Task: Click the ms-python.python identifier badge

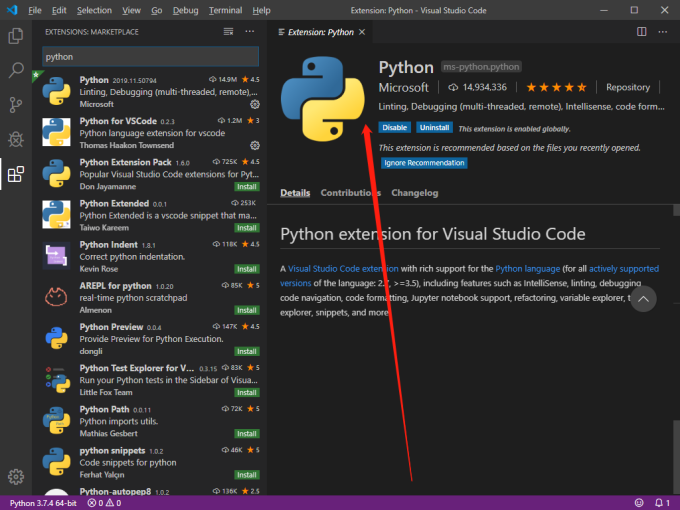Action: [x=481, y=67]
